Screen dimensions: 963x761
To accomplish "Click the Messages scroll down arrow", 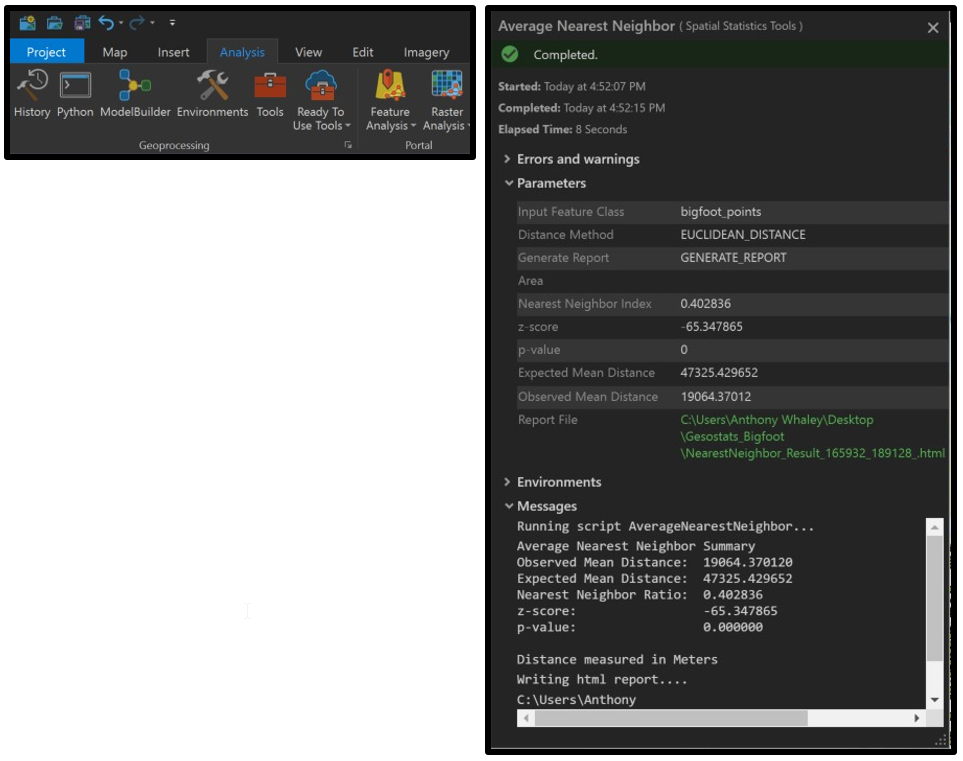I will click(935, 700).
